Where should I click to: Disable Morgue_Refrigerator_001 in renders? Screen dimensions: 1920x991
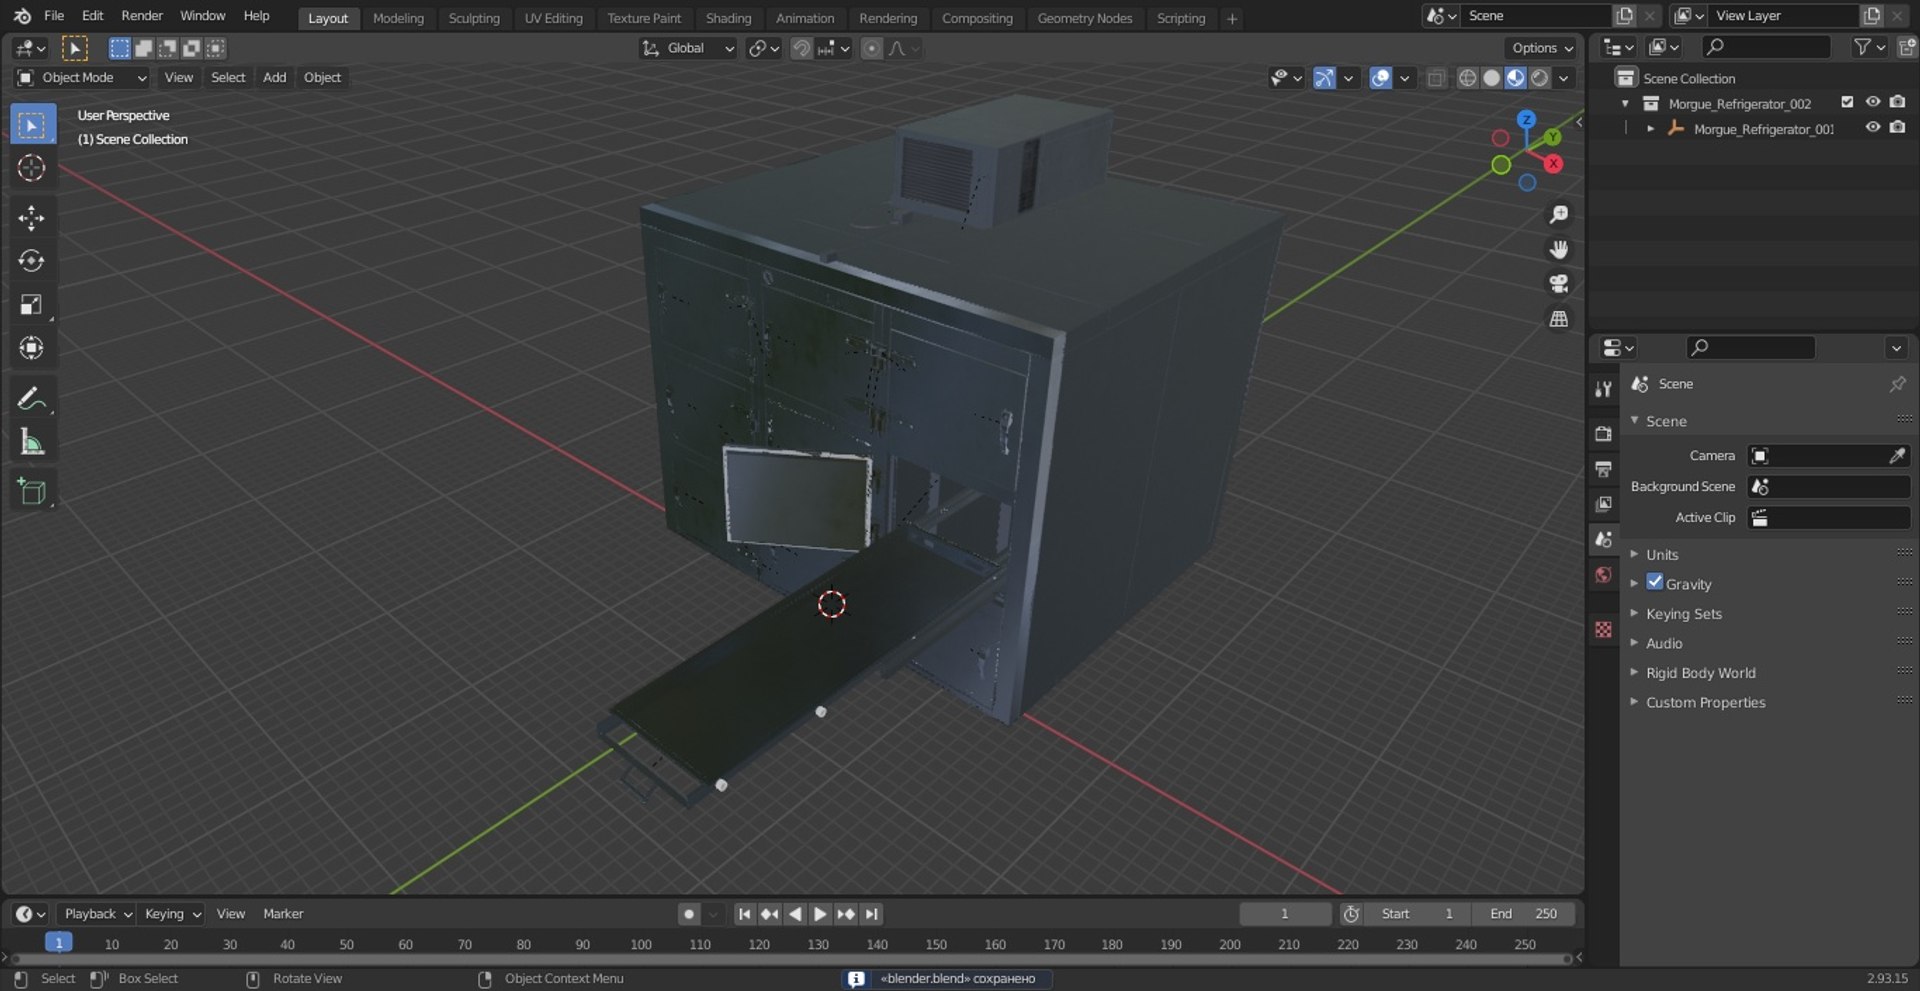click(x=1897, y=127)
